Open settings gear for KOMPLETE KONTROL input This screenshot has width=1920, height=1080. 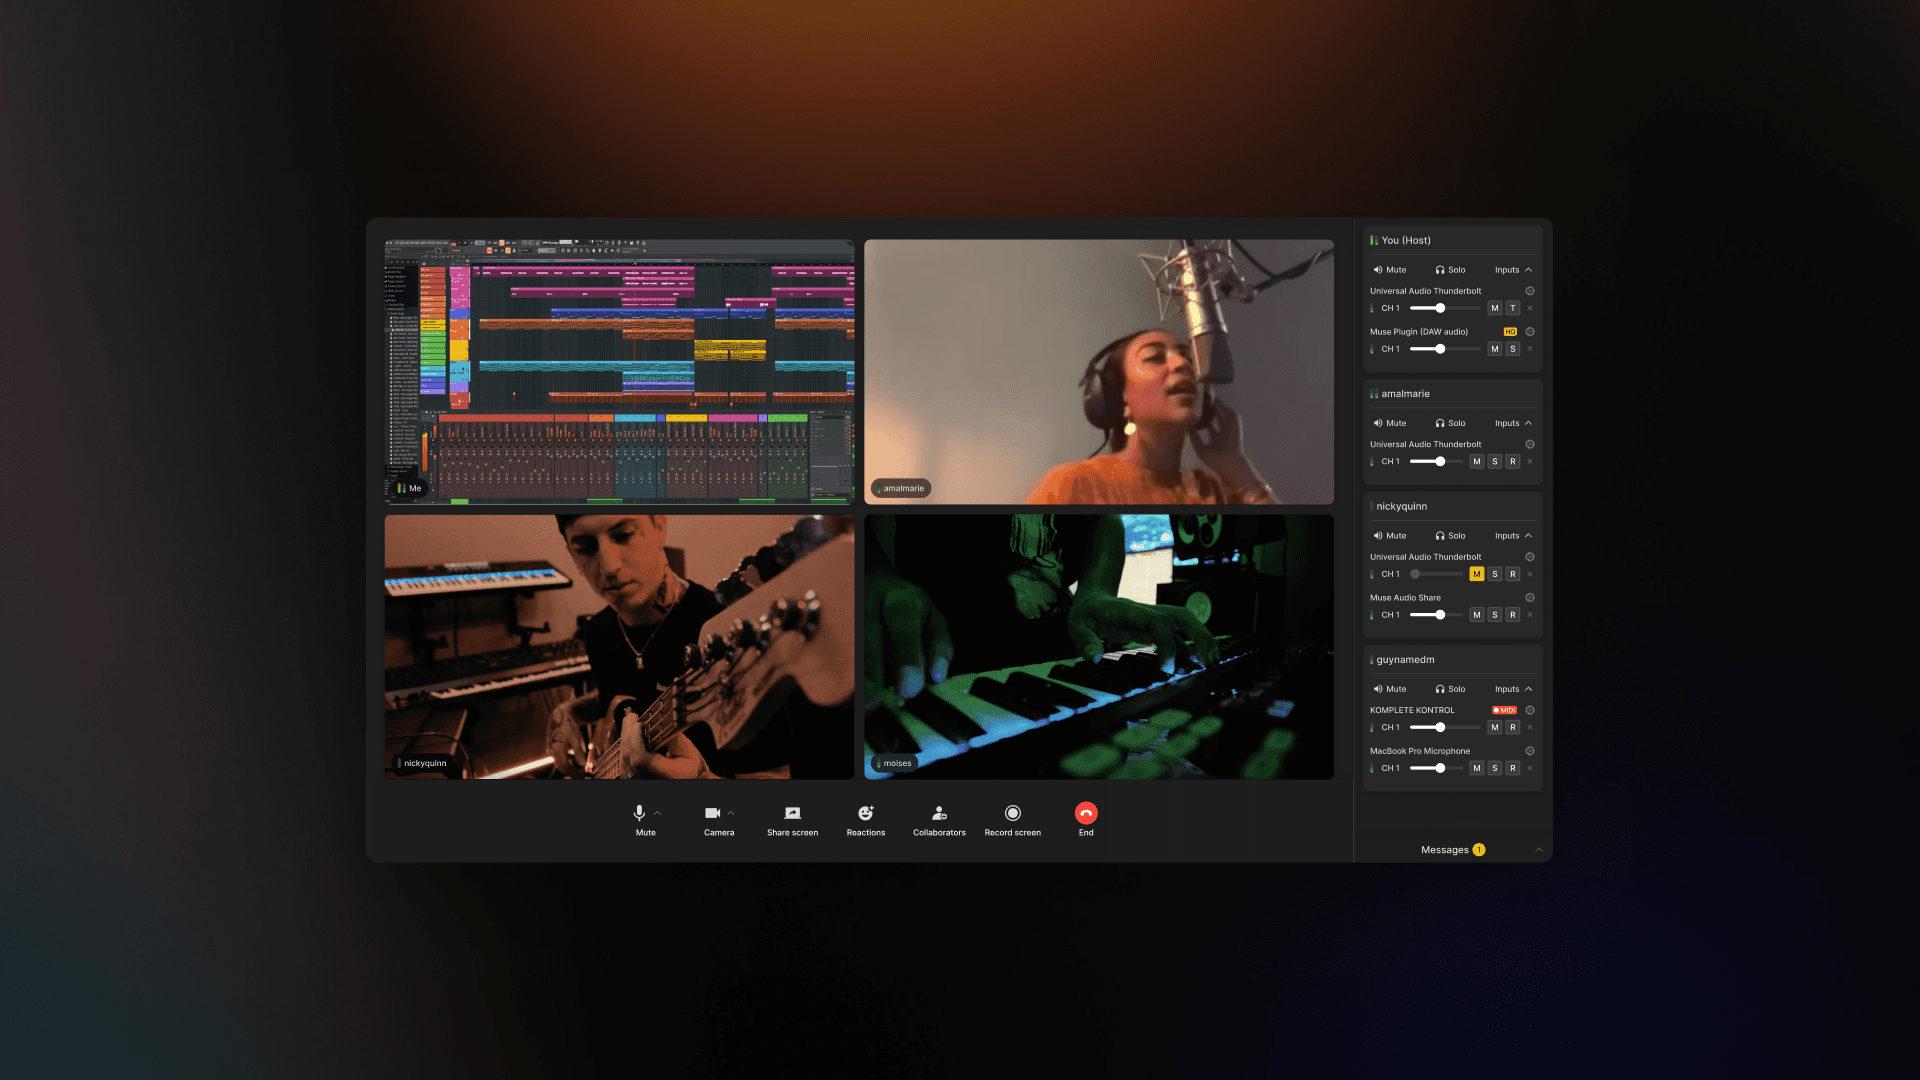[1529, 710]
